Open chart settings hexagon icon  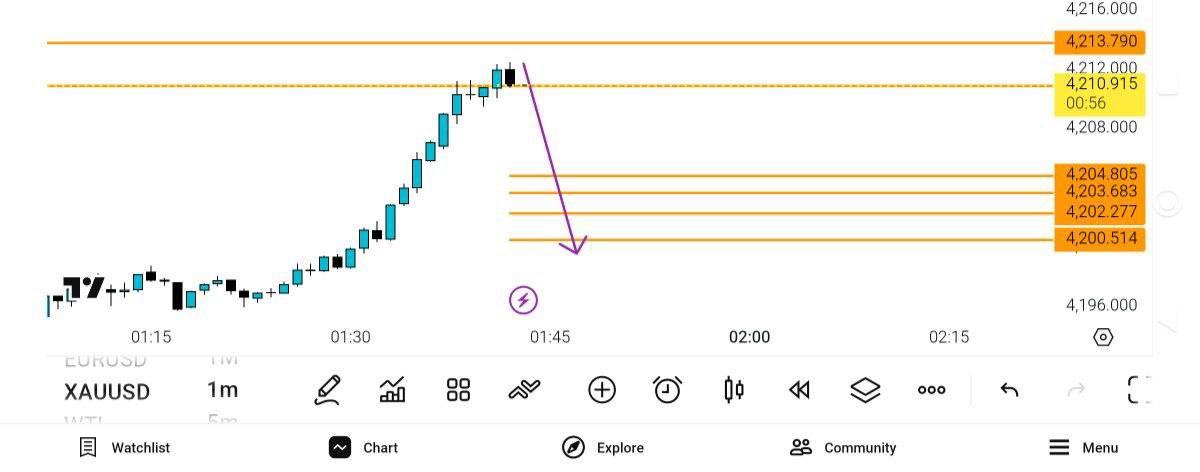click(x=1103, y=337)
